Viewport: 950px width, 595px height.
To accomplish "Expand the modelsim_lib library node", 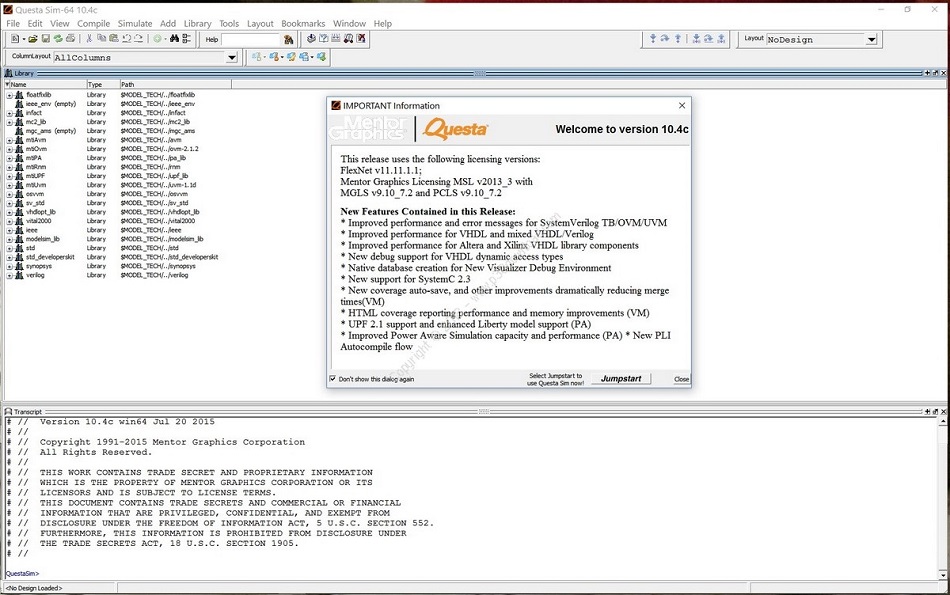I will tap(10, 239).
